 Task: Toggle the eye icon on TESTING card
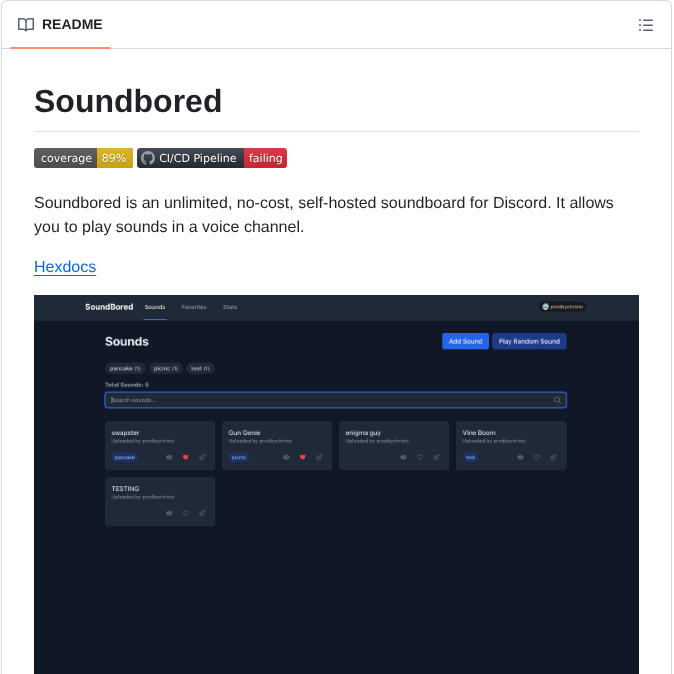[x=169, y=513]
